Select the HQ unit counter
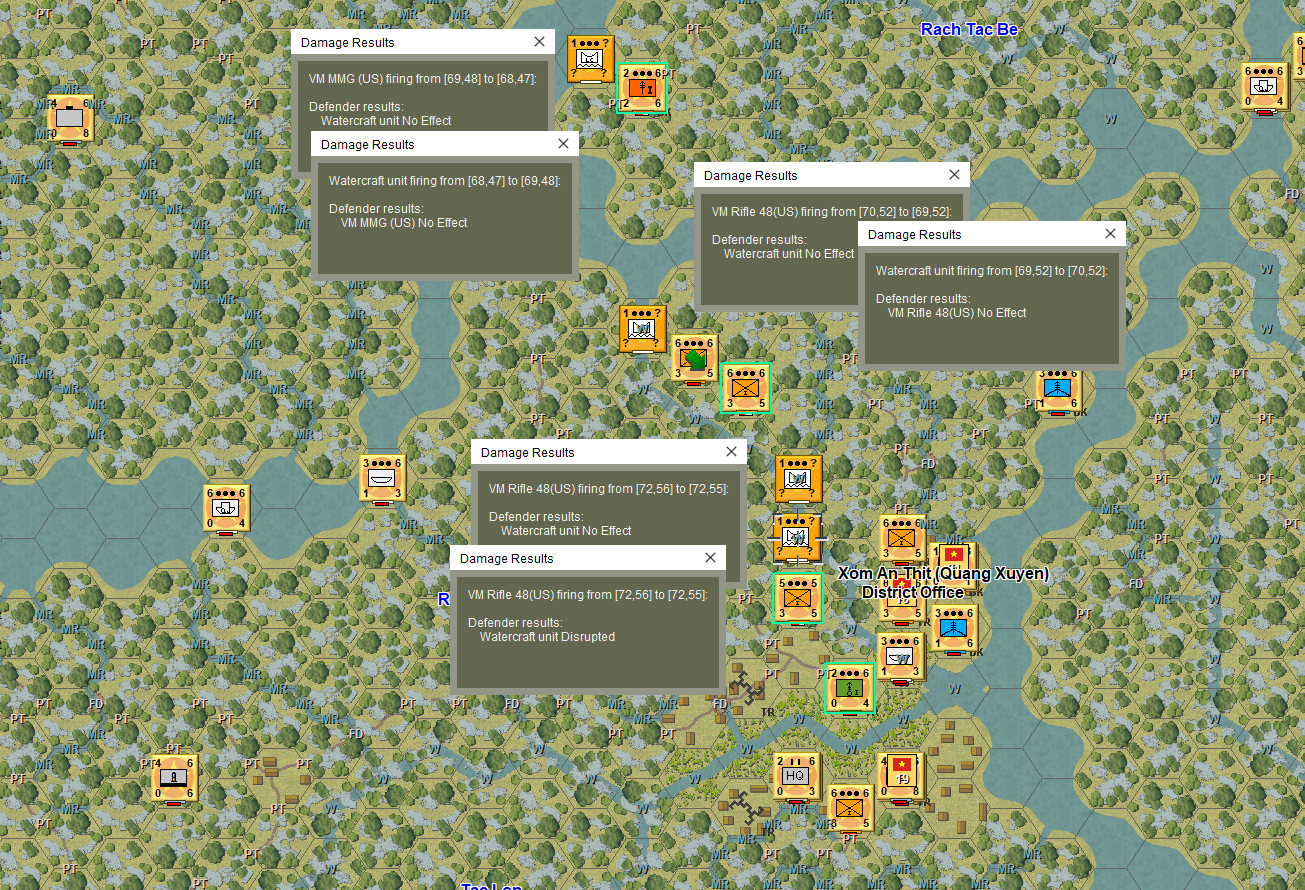This screenshot has height=890, width=1305. [797, 776]
